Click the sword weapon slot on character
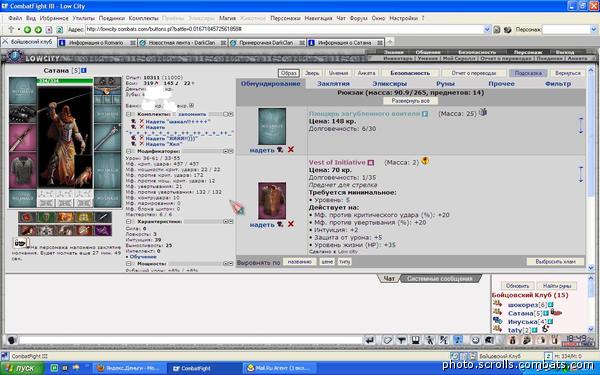Image resolution: width=600 pixels, height=375 pixels. [x=23, y=138]
